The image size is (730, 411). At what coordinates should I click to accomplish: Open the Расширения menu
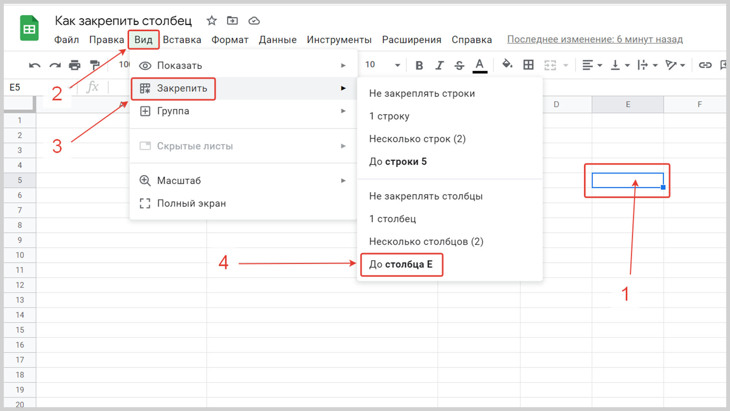[x=412, y=40]
